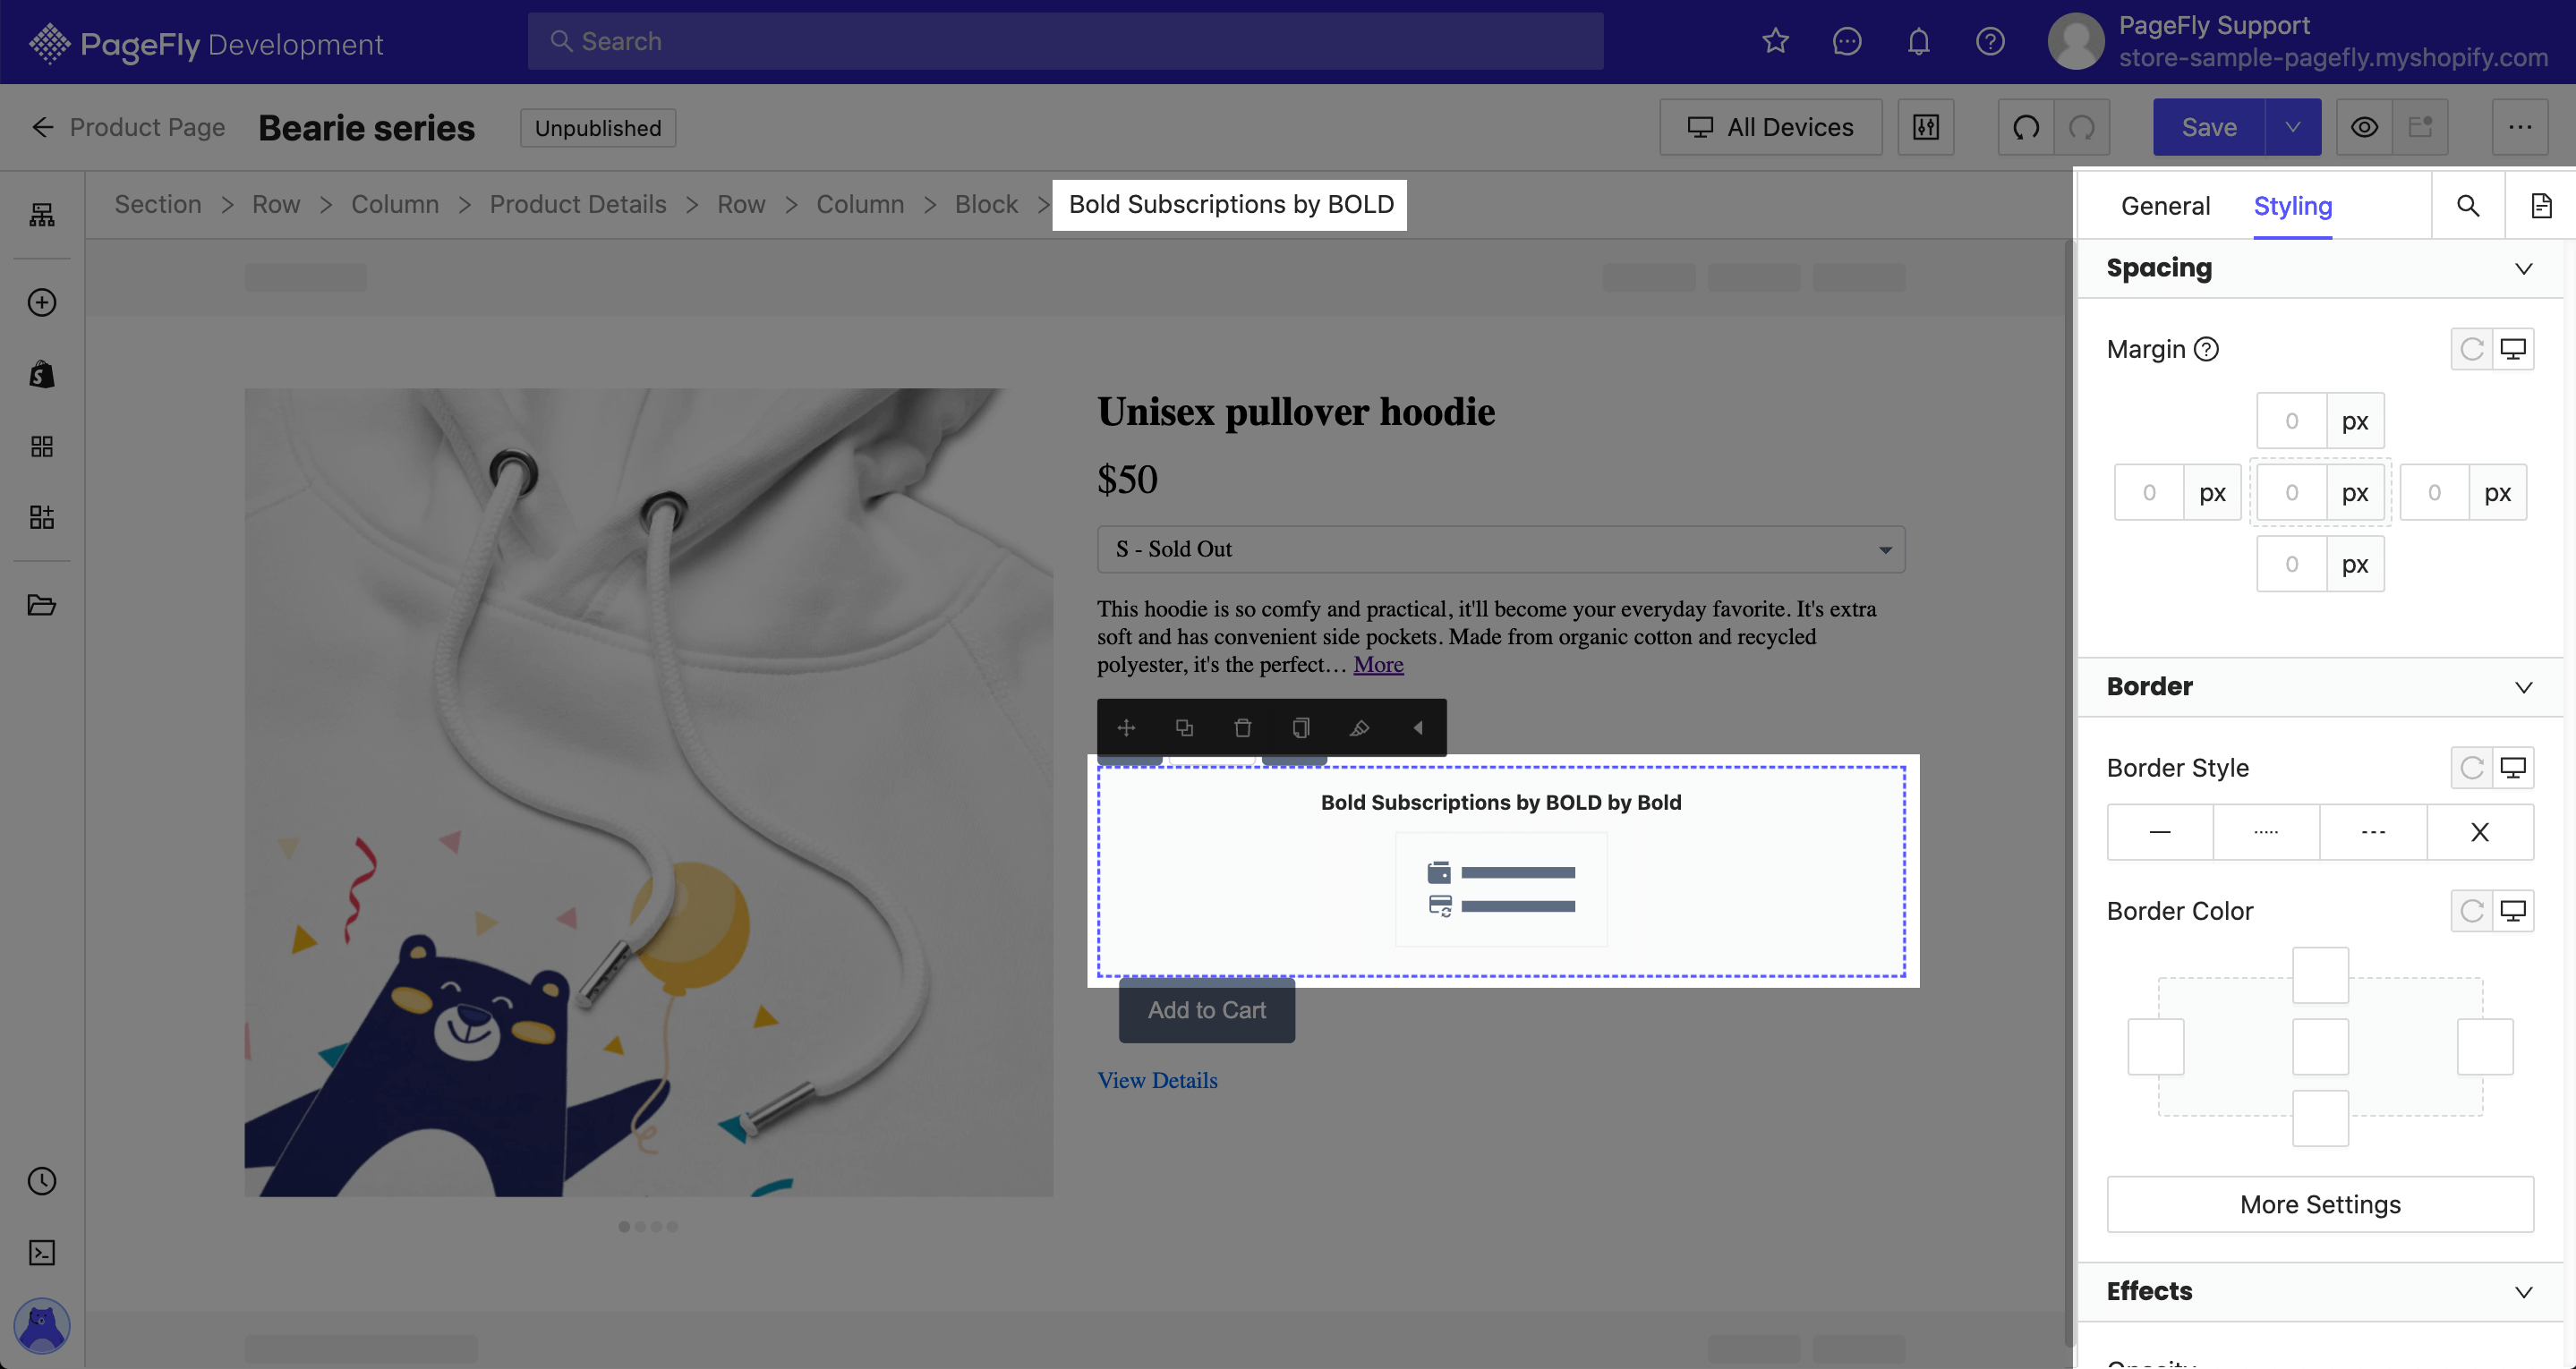Preview the page with the eye icon
The width and height of the screenshot is (2576, 1369).
(2364, 127)
